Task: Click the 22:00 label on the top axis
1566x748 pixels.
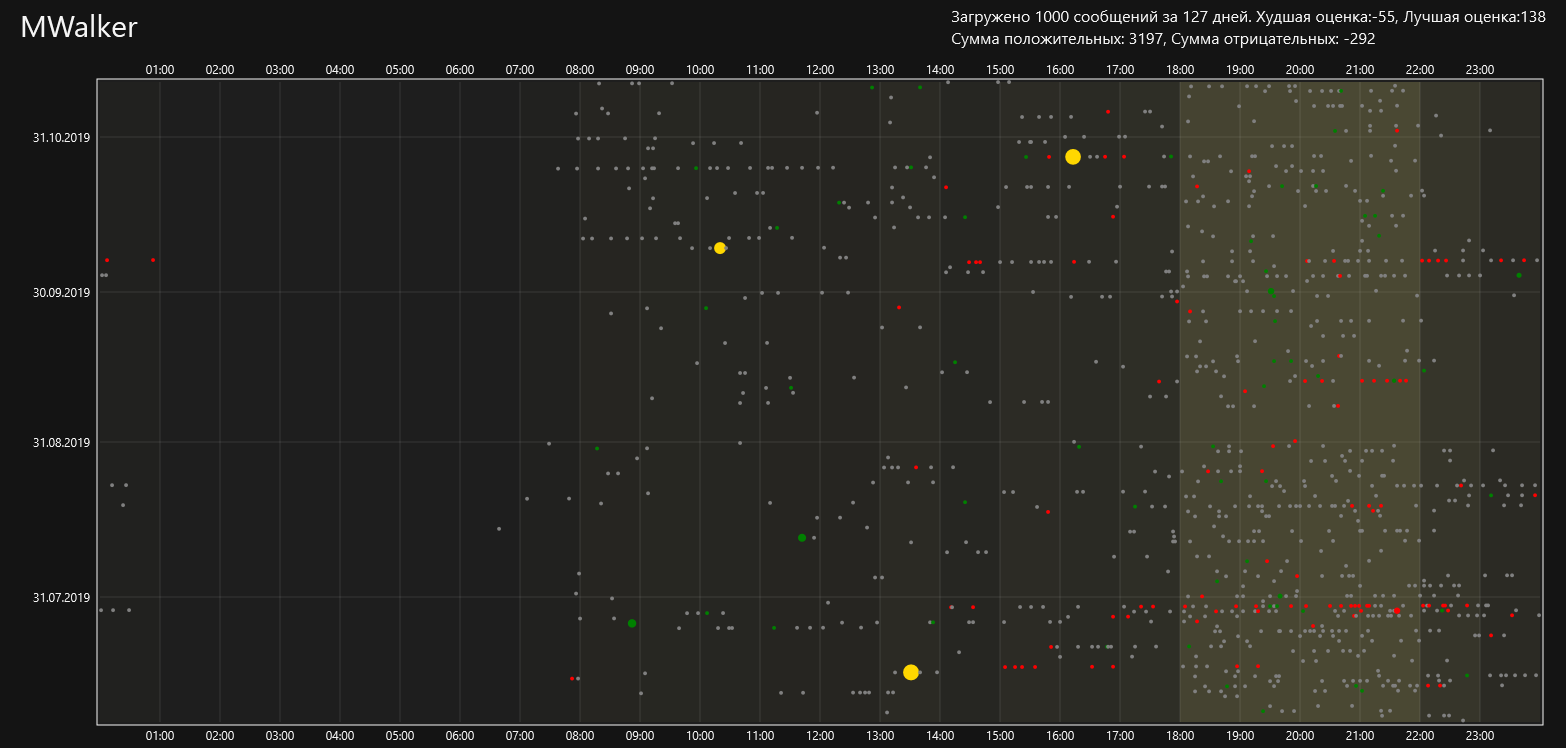Action: [1420, 69]
